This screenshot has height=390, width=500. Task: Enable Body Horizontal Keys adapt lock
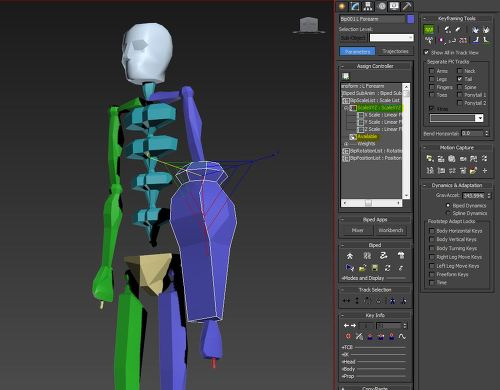pos(431,231)
